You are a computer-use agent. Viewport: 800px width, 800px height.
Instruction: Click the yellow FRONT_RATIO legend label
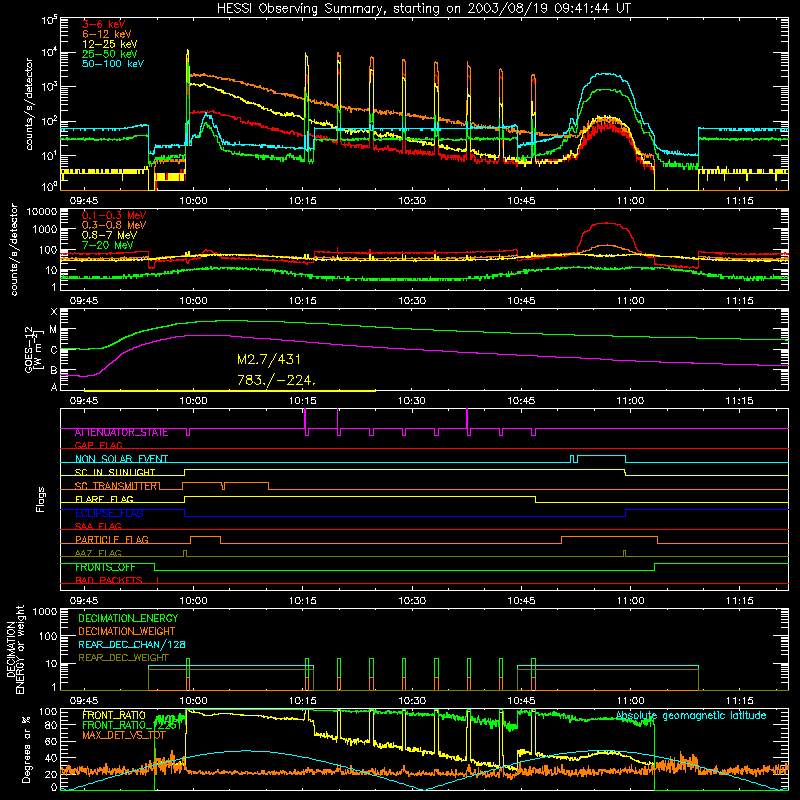coord(114,715)
